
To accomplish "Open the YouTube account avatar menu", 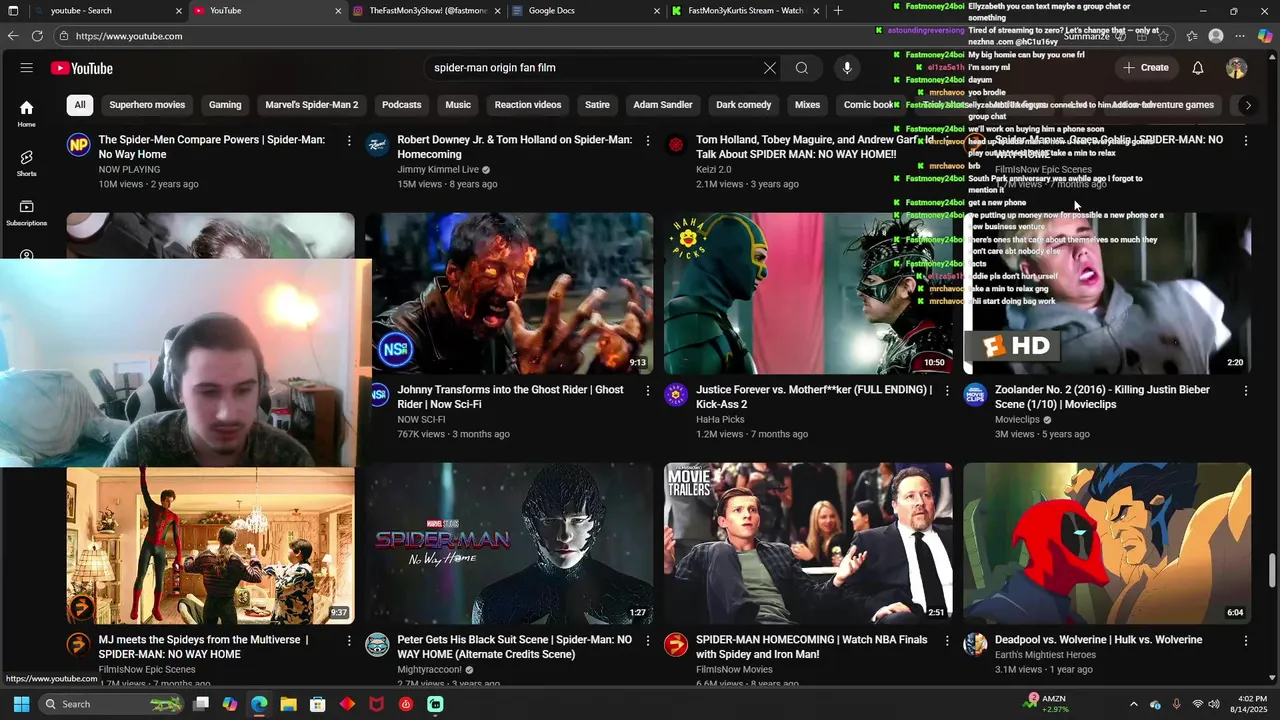I will coord(1236,68).
